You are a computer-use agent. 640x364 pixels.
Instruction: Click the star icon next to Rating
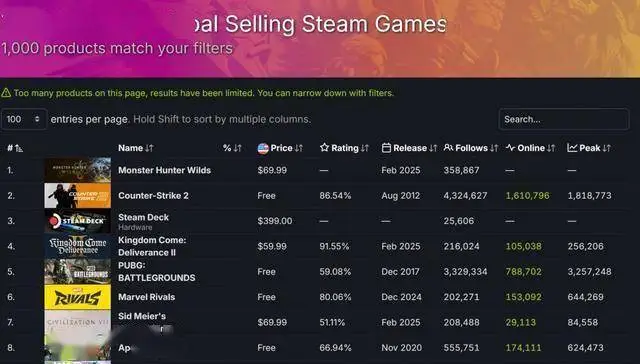pos(324,147)
